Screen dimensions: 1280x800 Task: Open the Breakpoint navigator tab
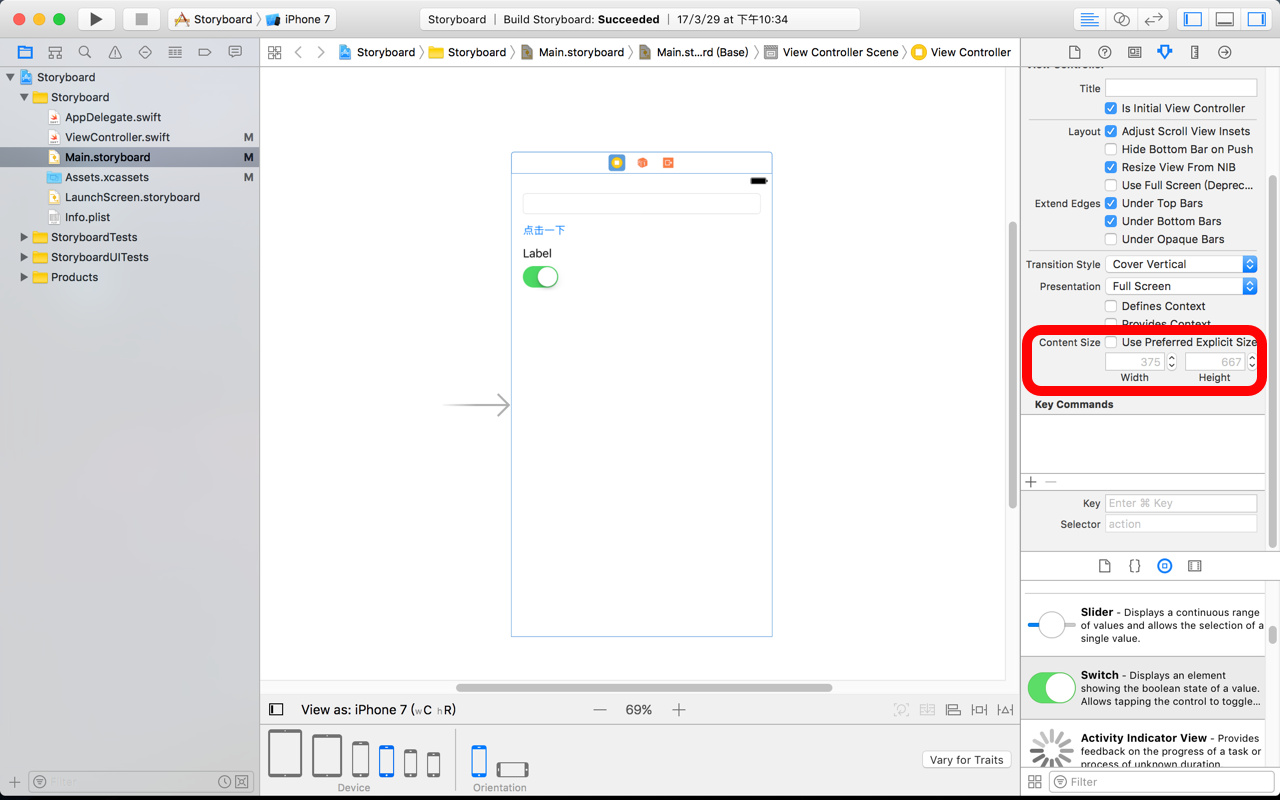pyautogui.click(x=205, y=52)
